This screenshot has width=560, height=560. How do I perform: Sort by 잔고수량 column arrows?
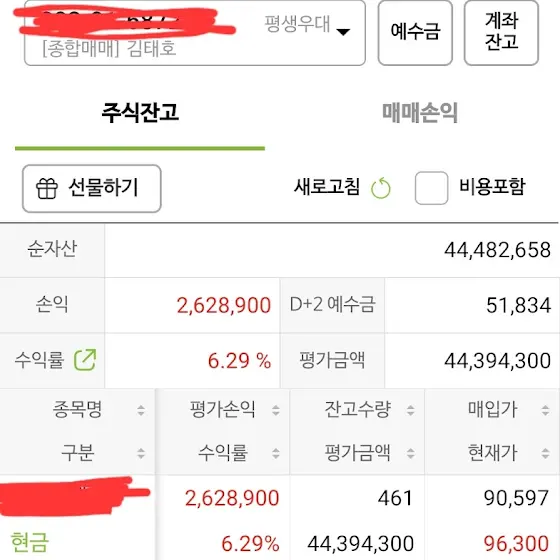click(x=411, y=410)
